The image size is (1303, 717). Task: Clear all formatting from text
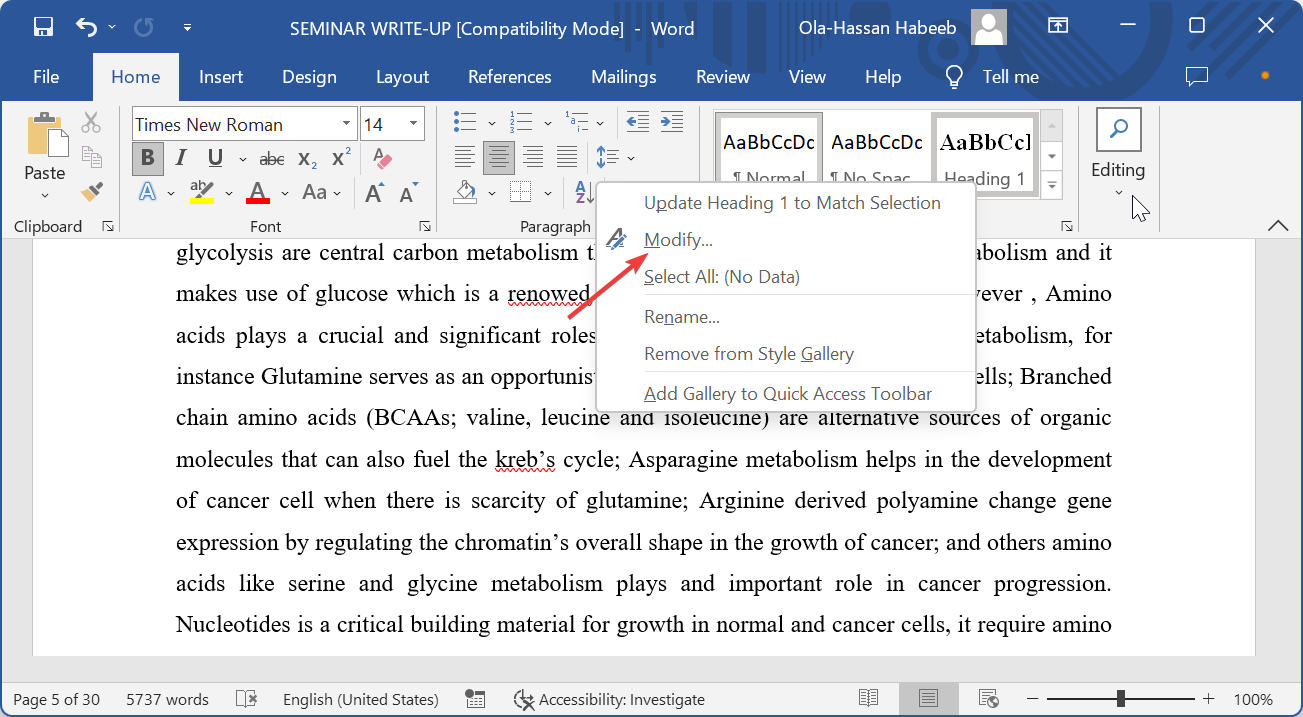tap(381, 158)
